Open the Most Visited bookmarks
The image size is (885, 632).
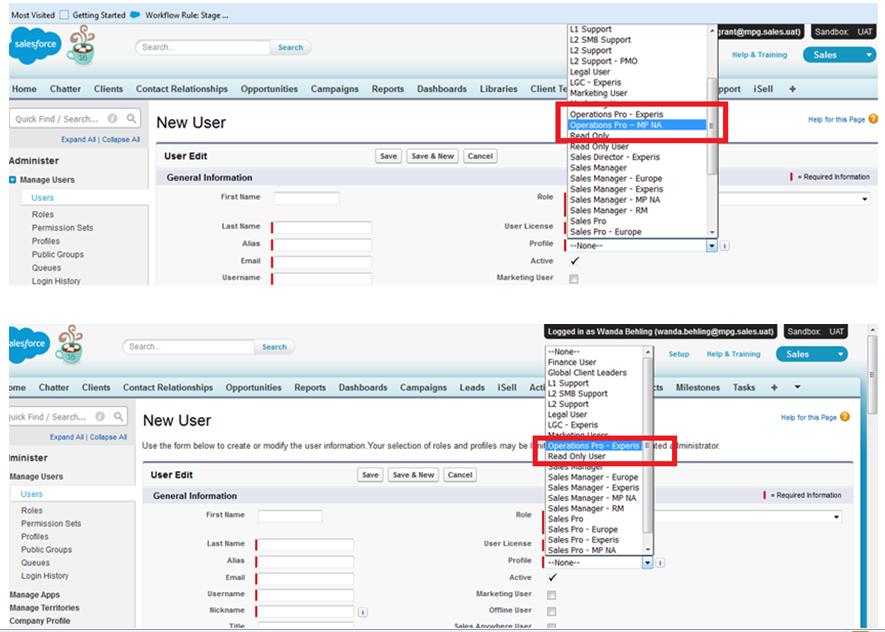pyautogui.click(x=33, y=15)
